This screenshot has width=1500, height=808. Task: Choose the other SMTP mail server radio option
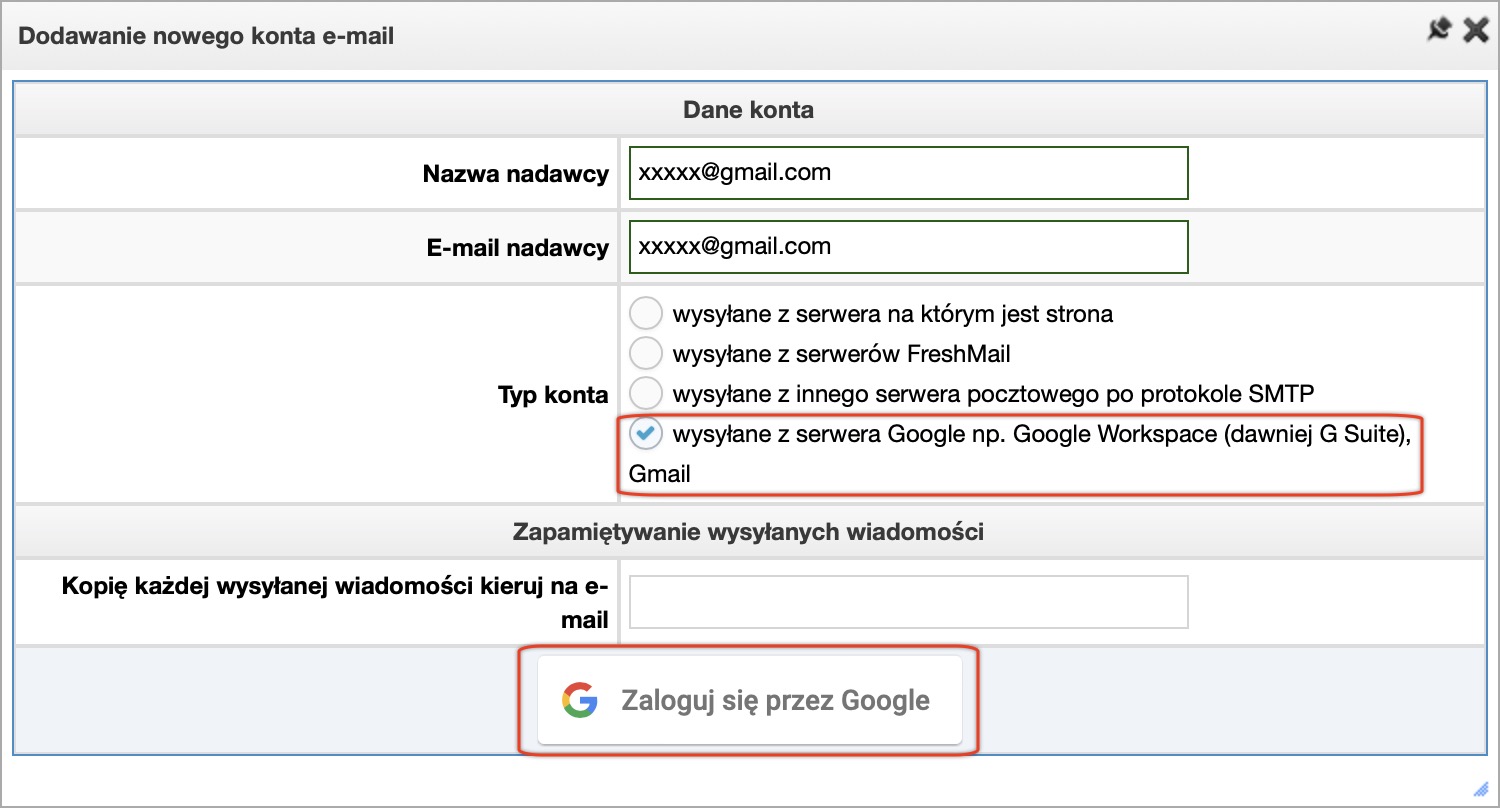pos(645,392)
